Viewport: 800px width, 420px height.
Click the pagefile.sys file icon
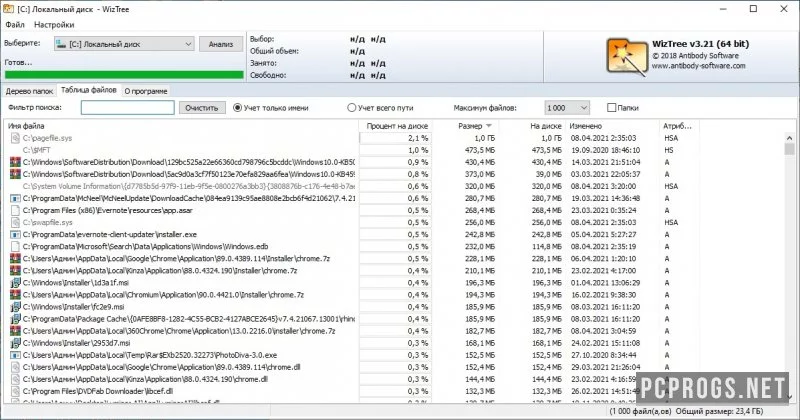click(x=15, y=138)
